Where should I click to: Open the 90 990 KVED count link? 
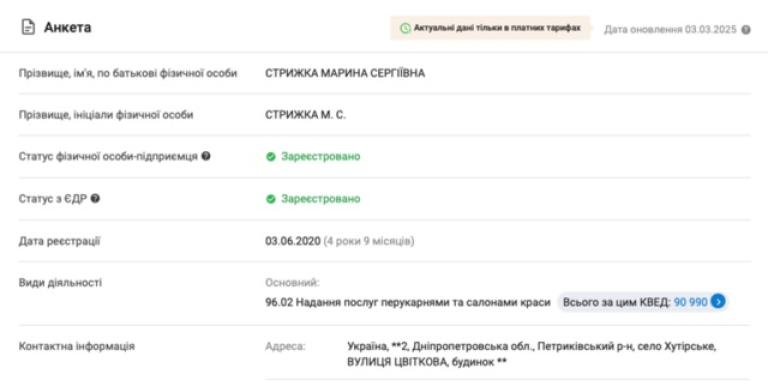pos(691,302)
